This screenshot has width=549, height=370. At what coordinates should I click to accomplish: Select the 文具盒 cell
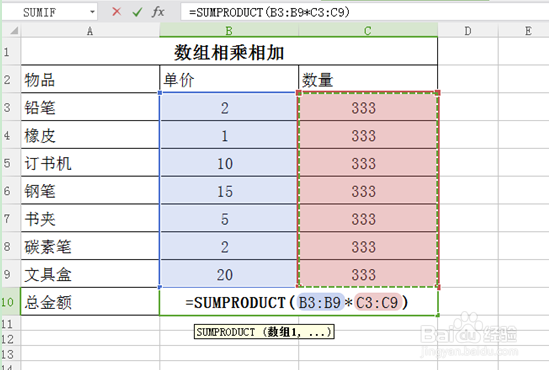[90, 274]
